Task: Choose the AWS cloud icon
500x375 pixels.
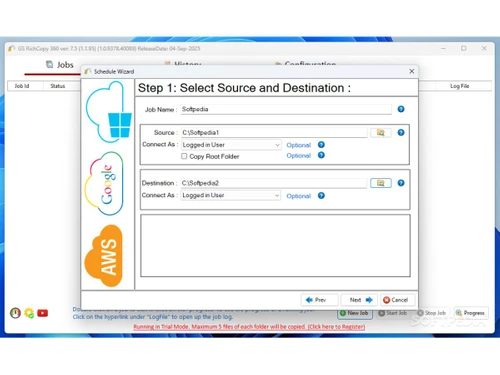Action: click(x=104, y=256)
